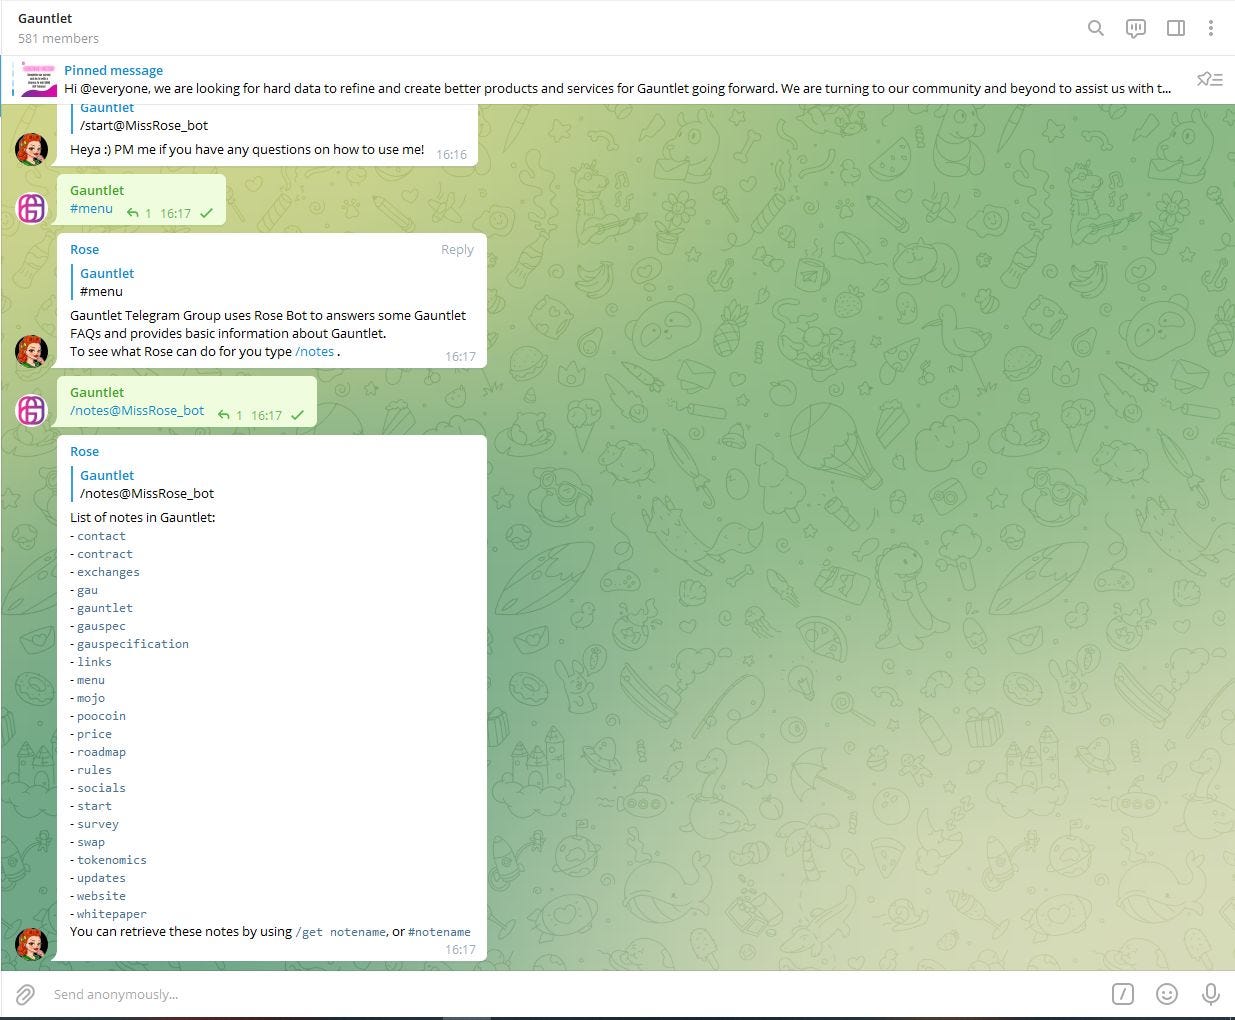Click the note name contract
This screenshot has width=1235, height=1020.
point(105,554)
